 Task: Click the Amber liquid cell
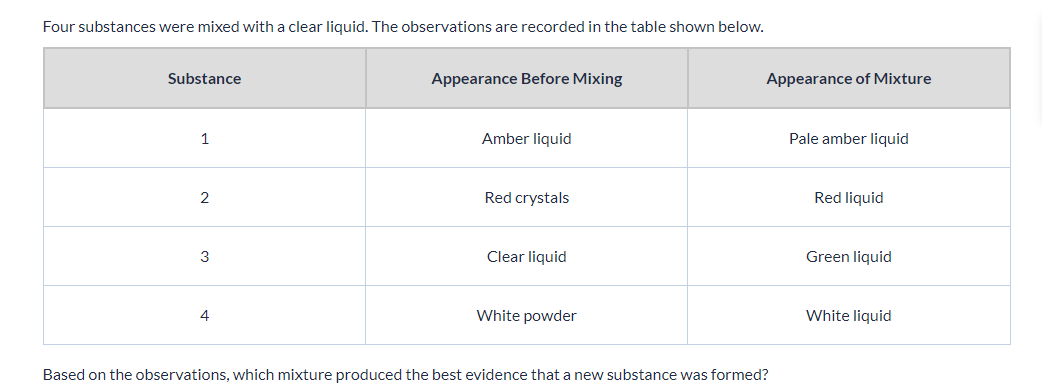click(x=526, y=138)
